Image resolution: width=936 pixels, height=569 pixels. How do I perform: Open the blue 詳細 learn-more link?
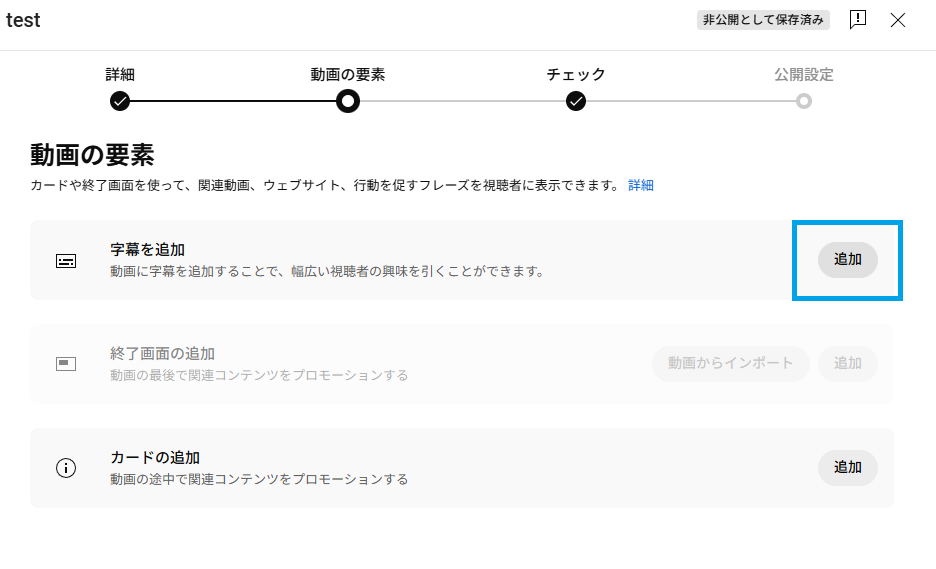[641, 185]
